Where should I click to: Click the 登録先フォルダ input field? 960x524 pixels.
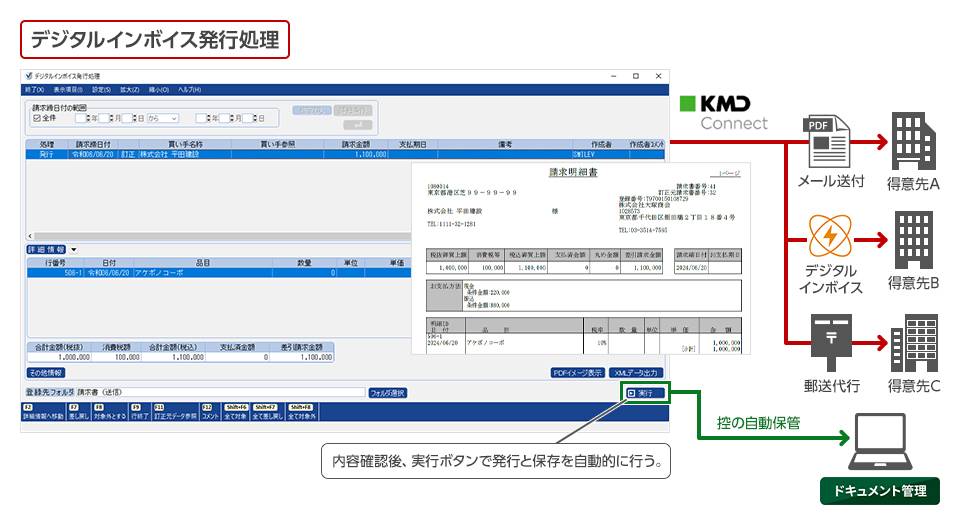pos(220,393)
